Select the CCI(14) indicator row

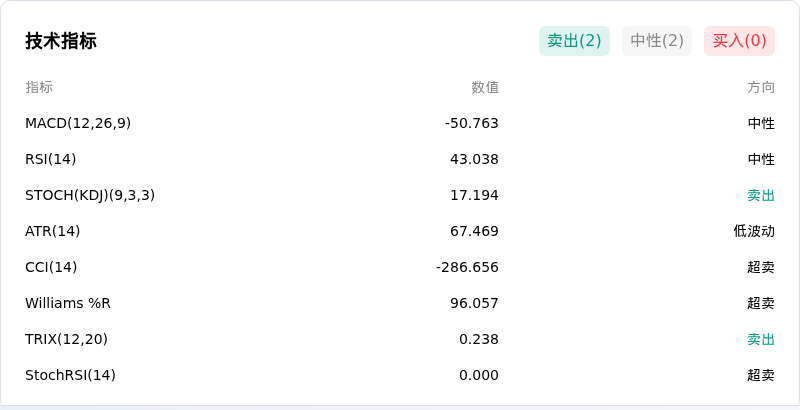pyautogui.click(x=400, y=267)
